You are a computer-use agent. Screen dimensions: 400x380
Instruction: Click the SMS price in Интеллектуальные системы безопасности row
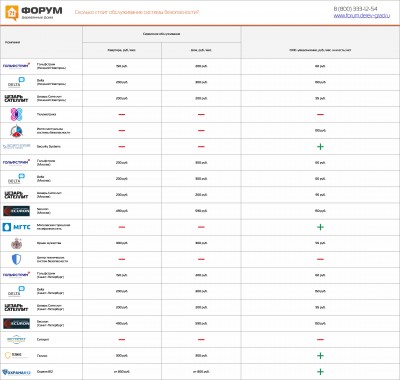[x=320, y=130]
